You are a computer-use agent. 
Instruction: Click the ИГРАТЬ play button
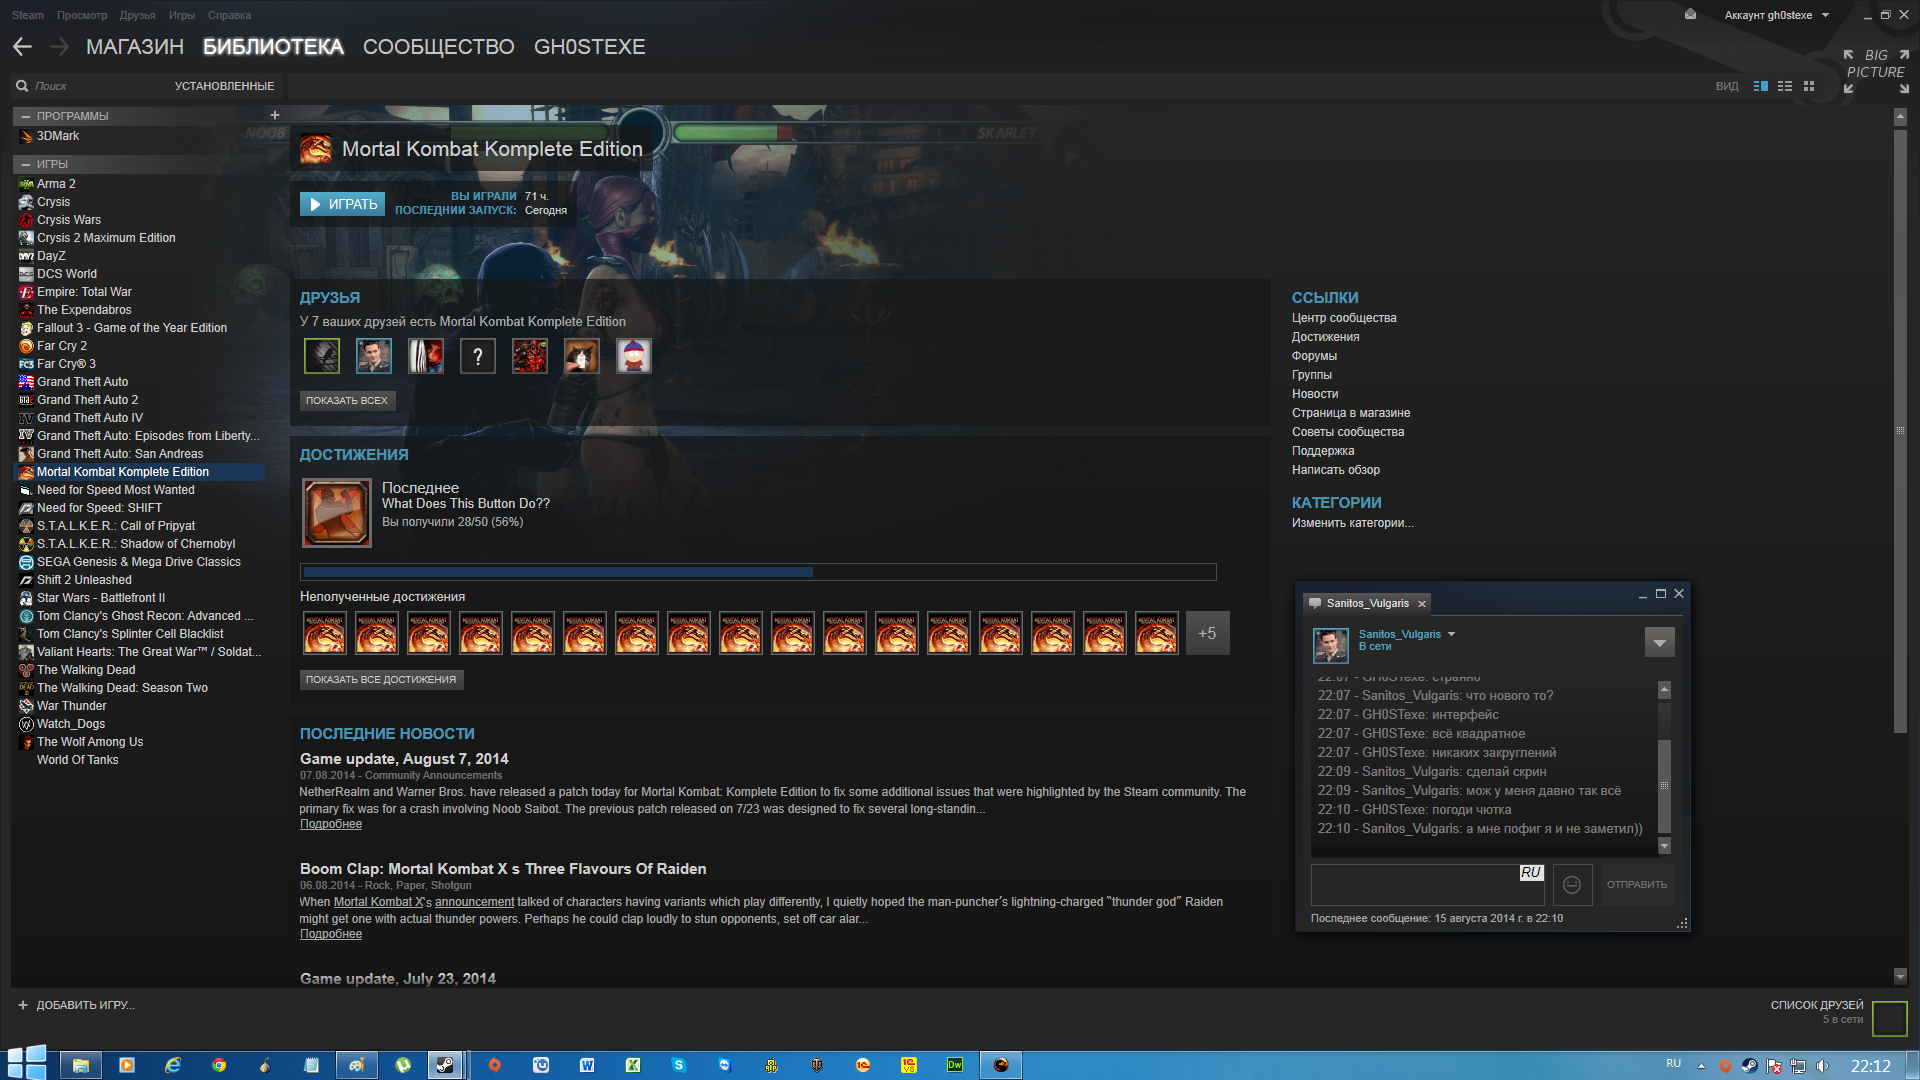click(x=342, y=204)
